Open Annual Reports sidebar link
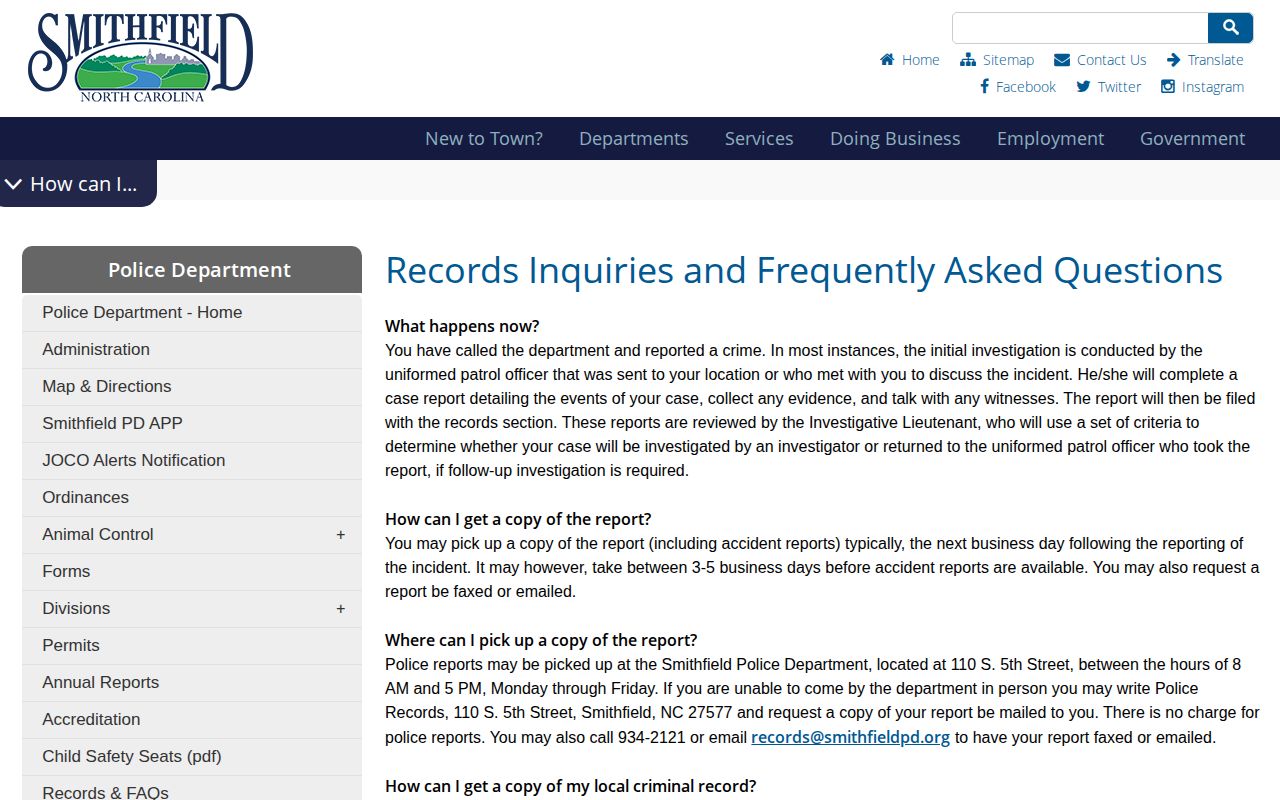This screenshot has height=800, width=1280. [x=192, y=683]
